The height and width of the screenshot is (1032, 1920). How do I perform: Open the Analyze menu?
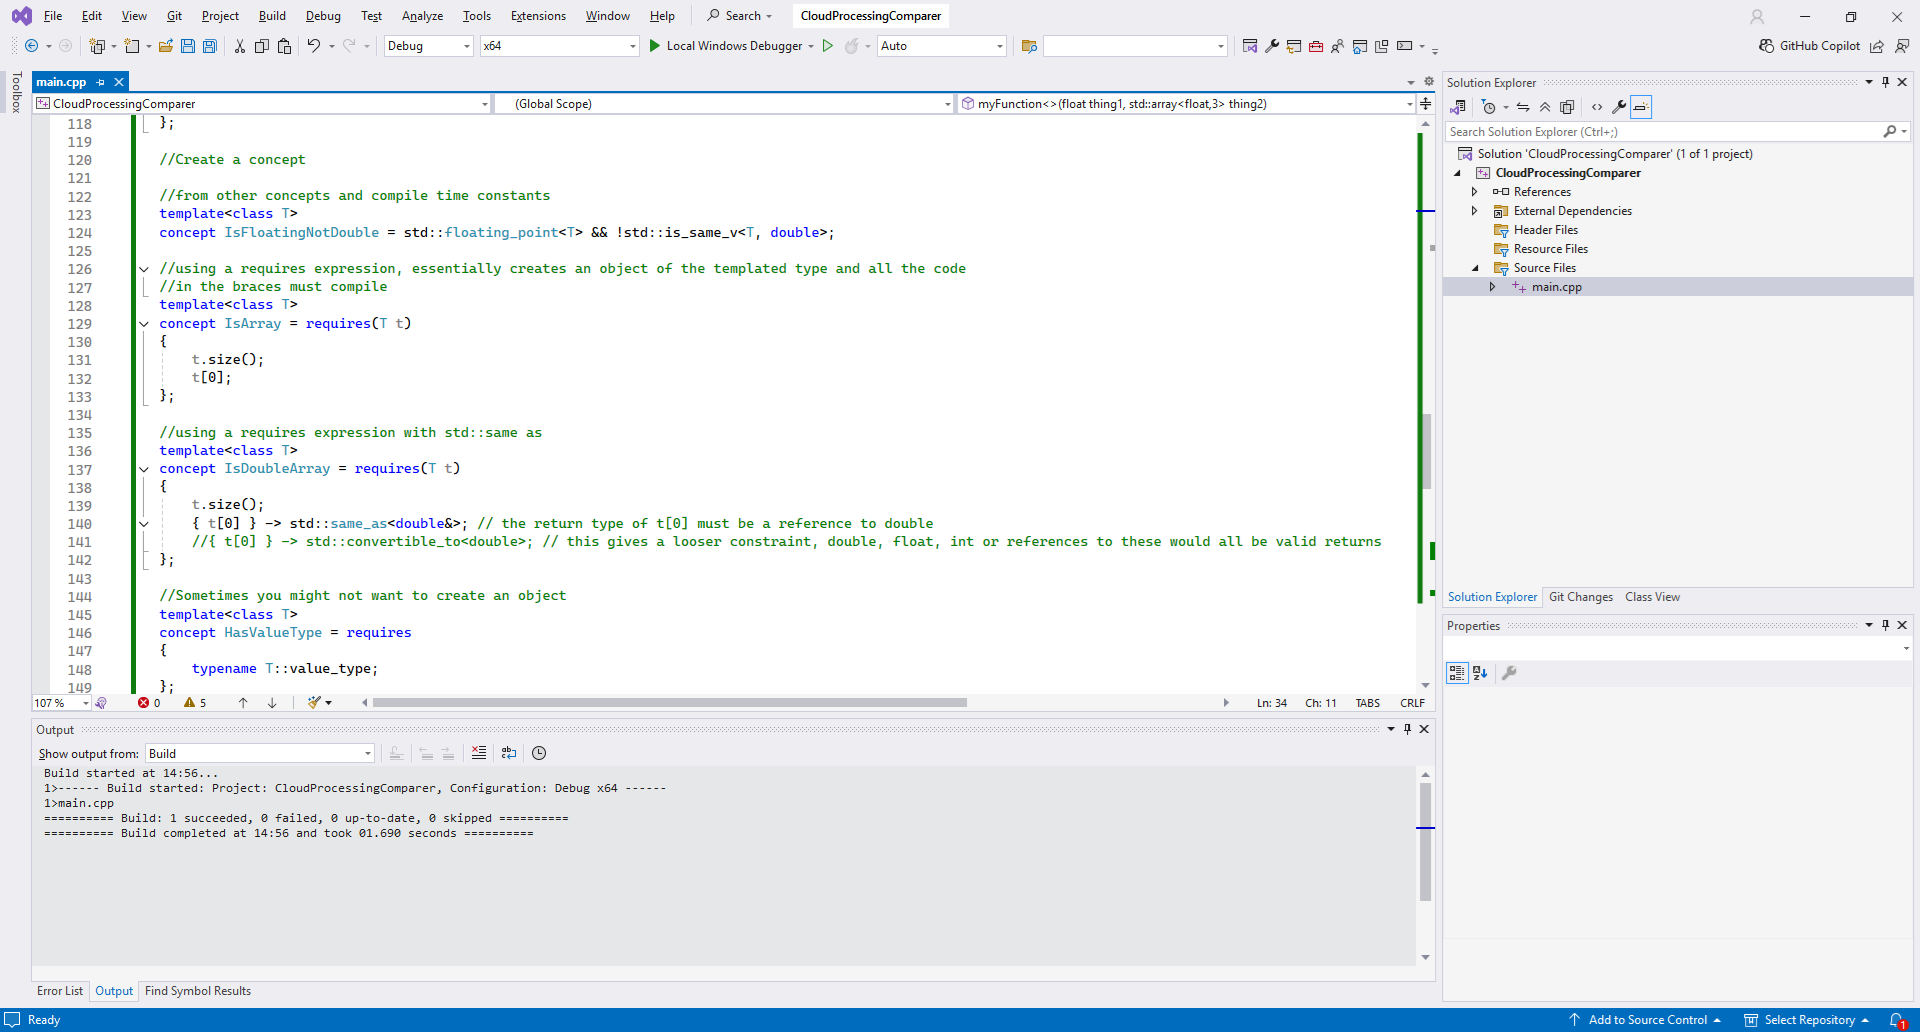[422, 16]
